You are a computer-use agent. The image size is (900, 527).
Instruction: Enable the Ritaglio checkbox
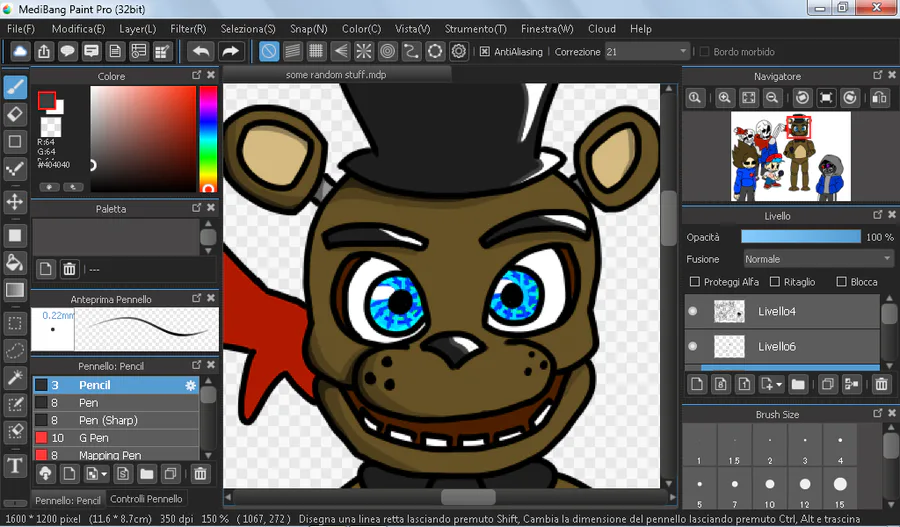[x=774, y=282]
